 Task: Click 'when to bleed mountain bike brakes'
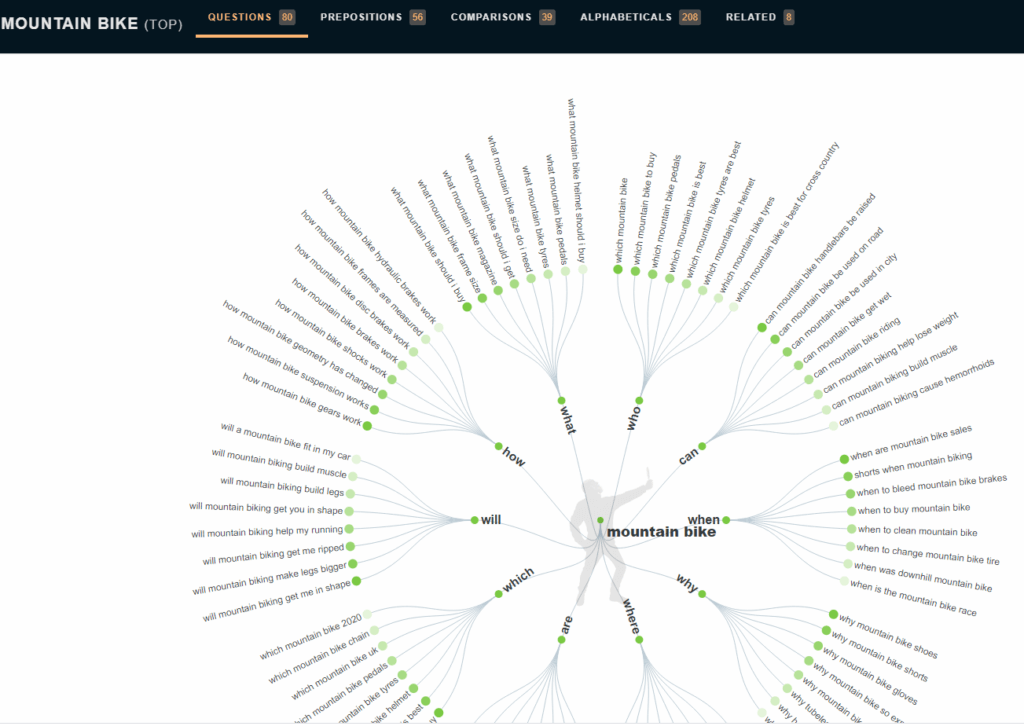[932, 485]
